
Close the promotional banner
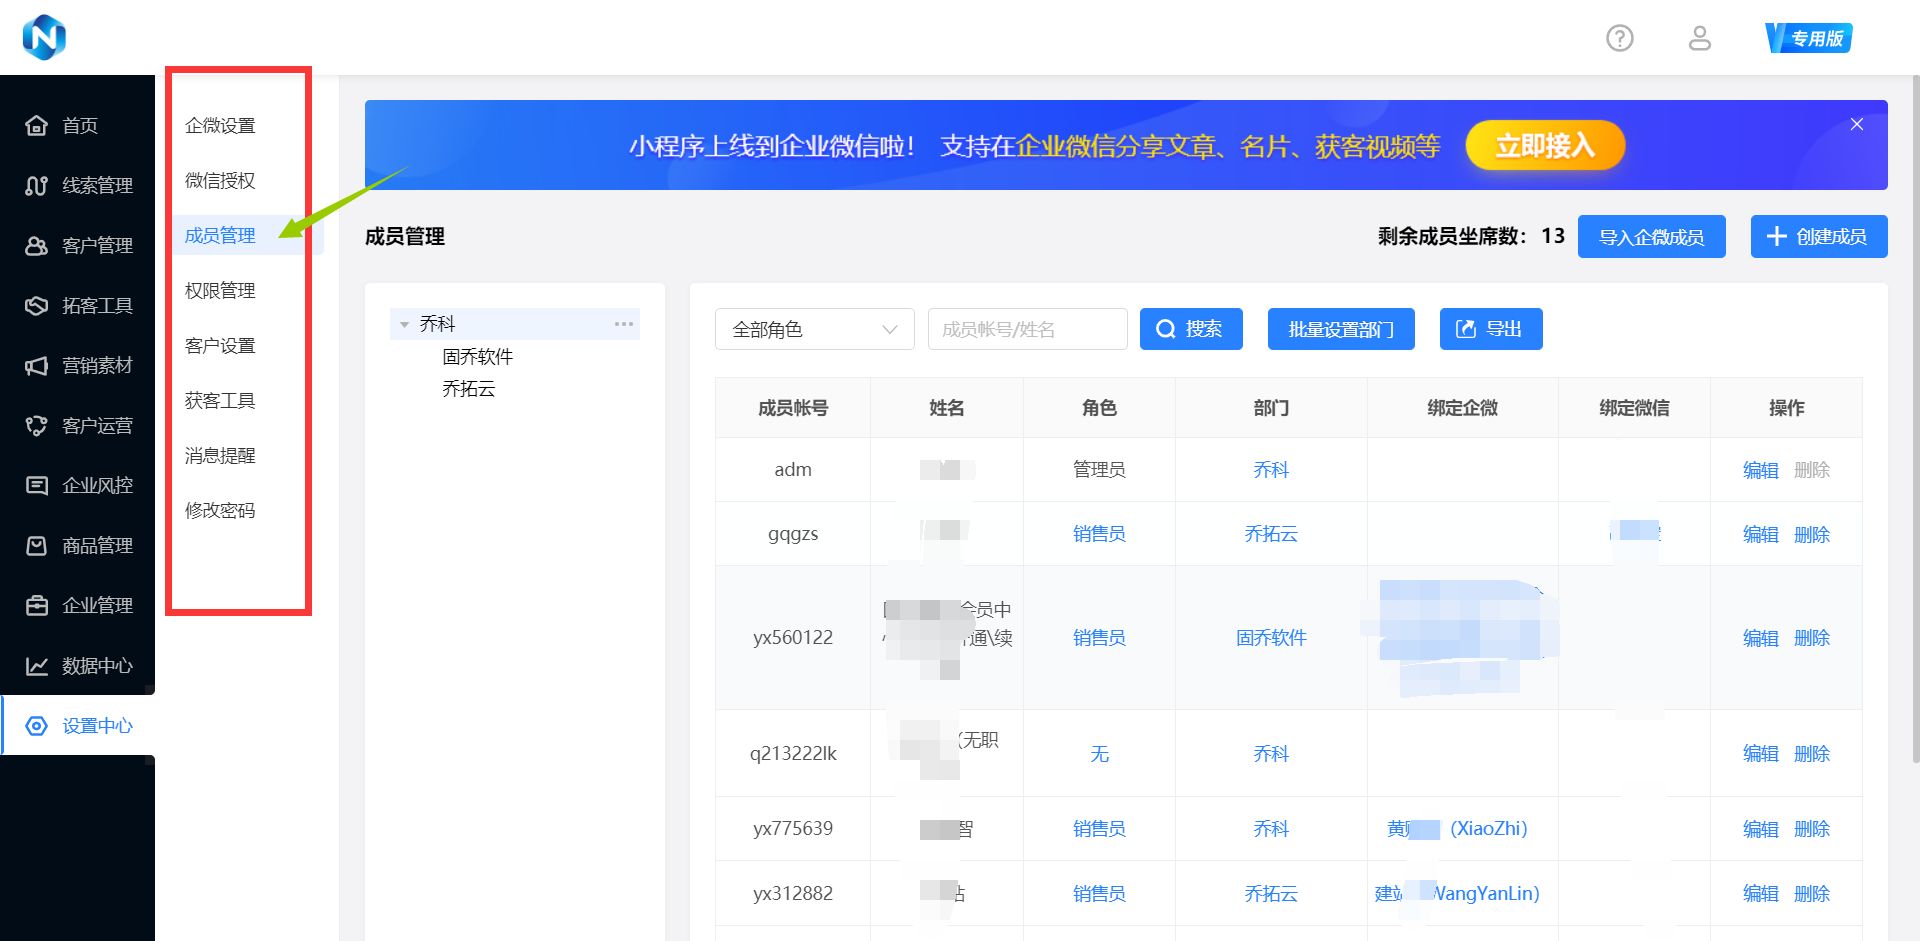(1857, 124)
